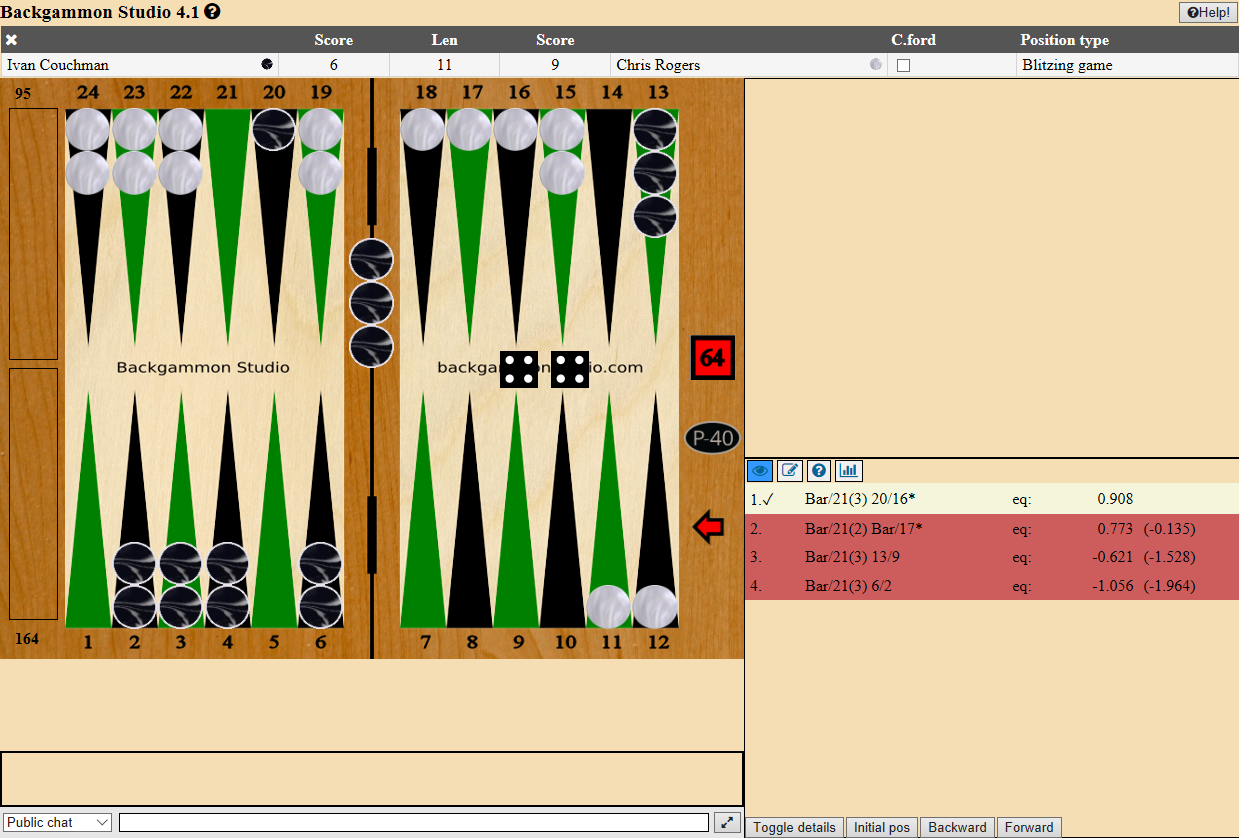Click the P-40 pip difference badge
1239x838 pixels.
pyautogui.click(x=713, y=438)
